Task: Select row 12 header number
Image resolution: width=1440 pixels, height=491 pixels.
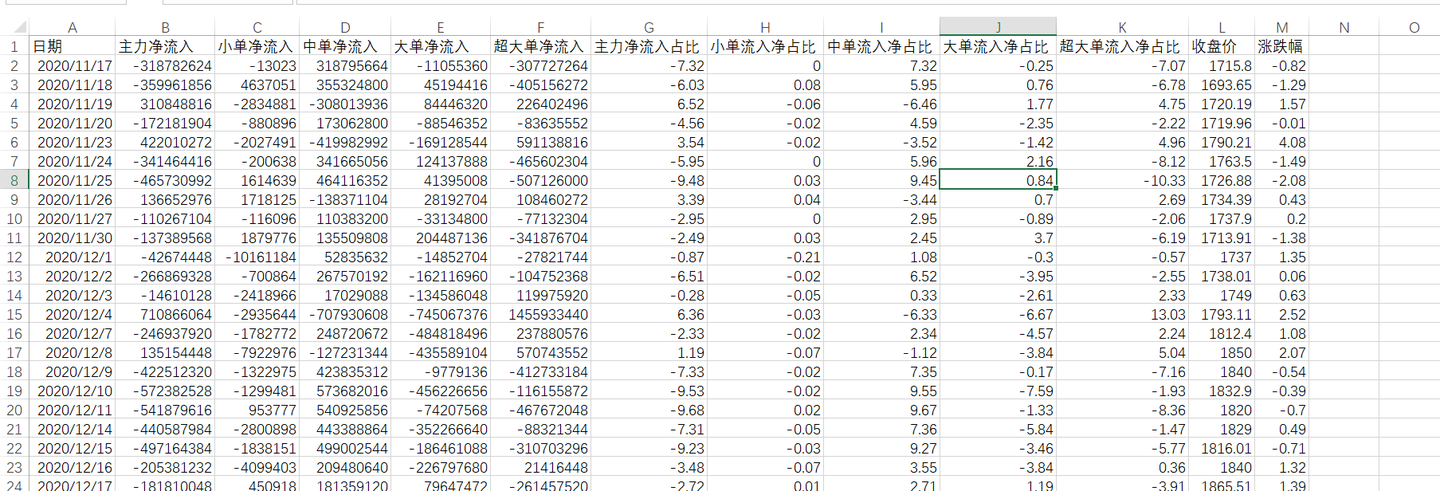Action: (x=14, y=256)
